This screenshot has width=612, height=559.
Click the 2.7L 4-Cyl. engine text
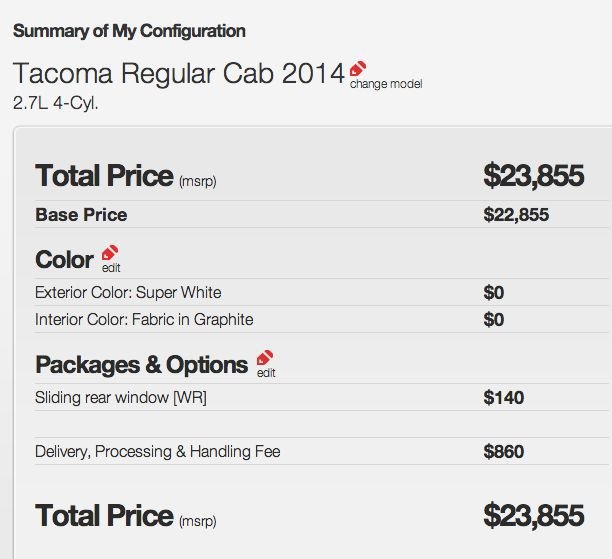[55, 103]
